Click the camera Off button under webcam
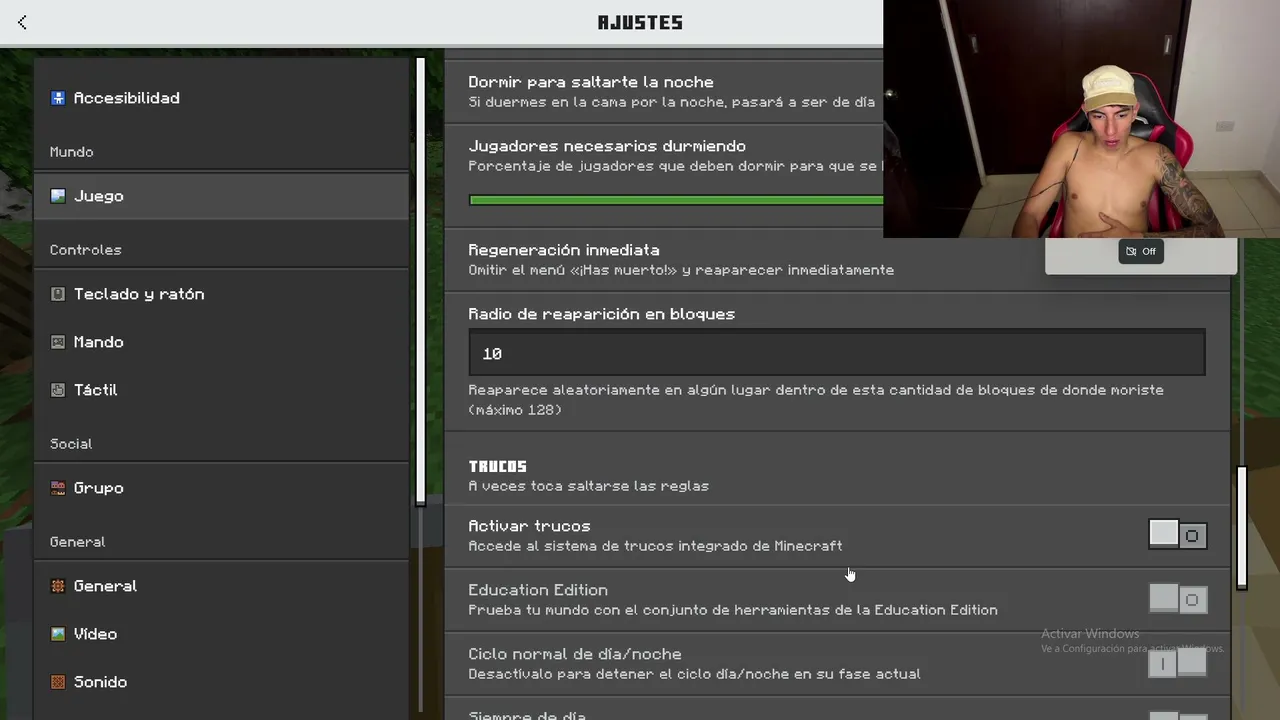The image size is (1280, 720). pos(1141,251)
